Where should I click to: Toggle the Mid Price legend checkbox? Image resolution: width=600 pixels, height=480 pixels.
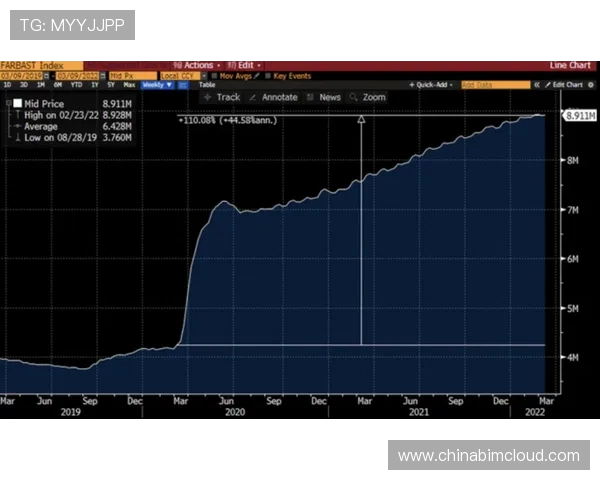click(17, 102)
